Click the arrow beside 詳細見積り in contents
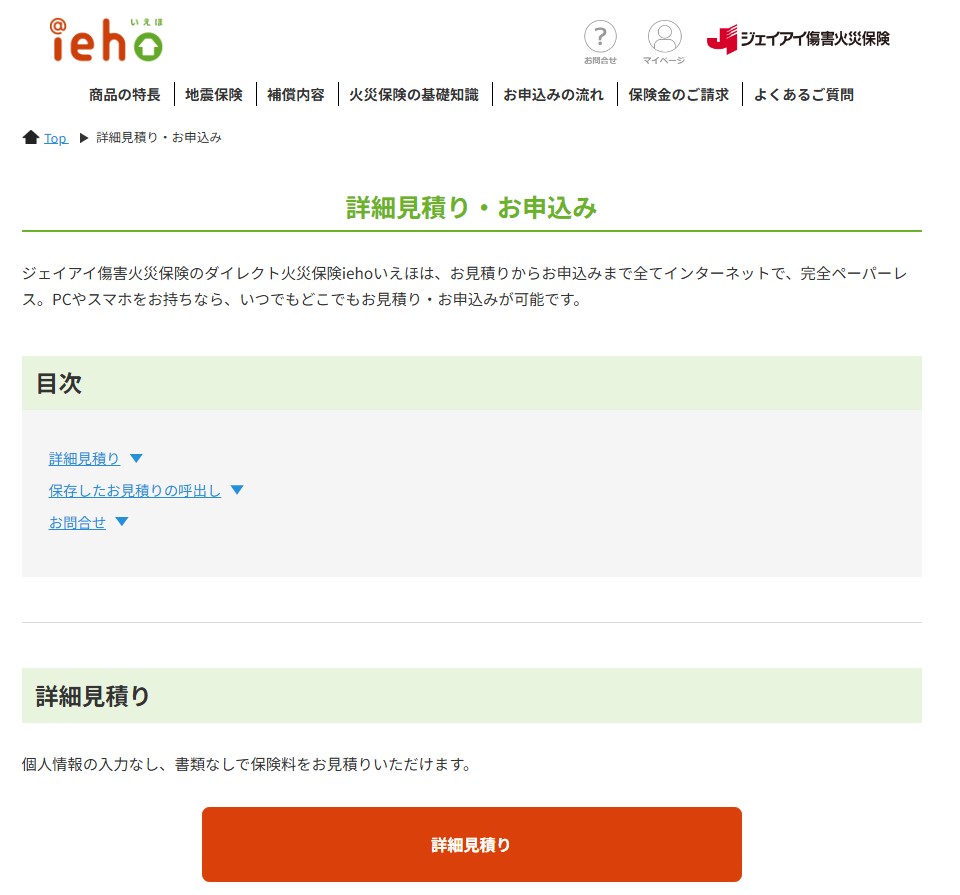Image resolution: width=960 pixels, height=895 pixels. (x=137, y=459)
